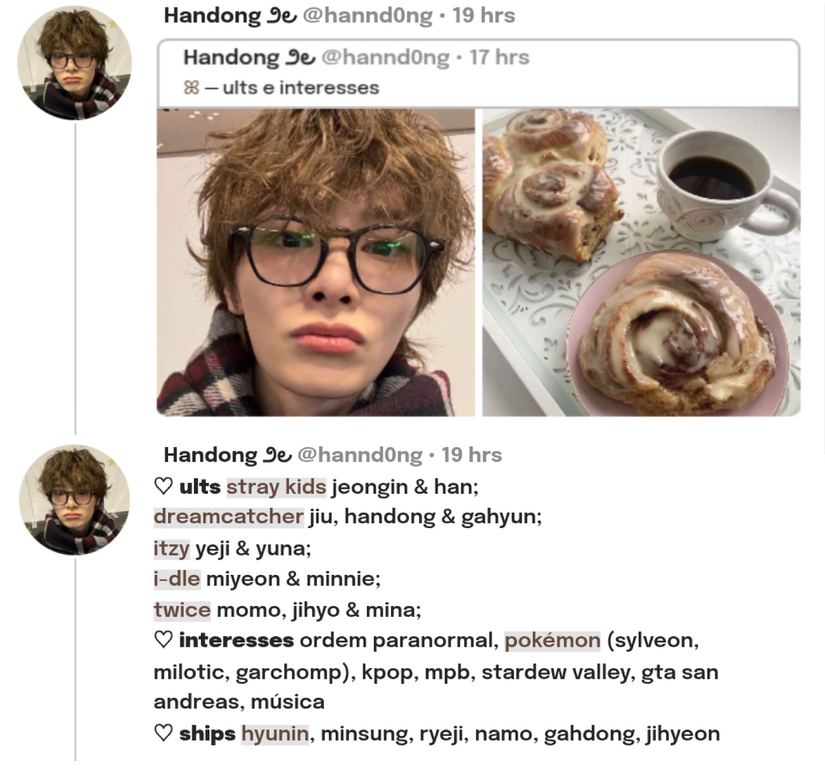Open the cinnamon rolls and coffee photo
This screenshot has height=782, width=825.
tap(641, 262)
